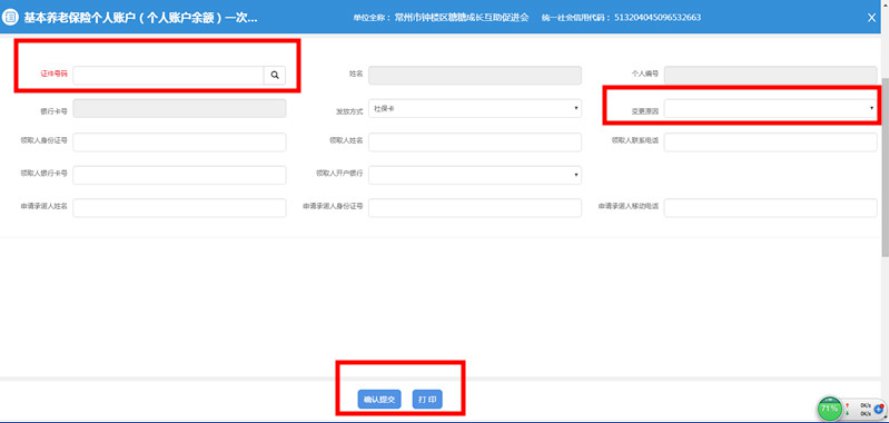Select the 申请承诺人移动电话 field
Screen dimensions: 889x423
(770, 208)
